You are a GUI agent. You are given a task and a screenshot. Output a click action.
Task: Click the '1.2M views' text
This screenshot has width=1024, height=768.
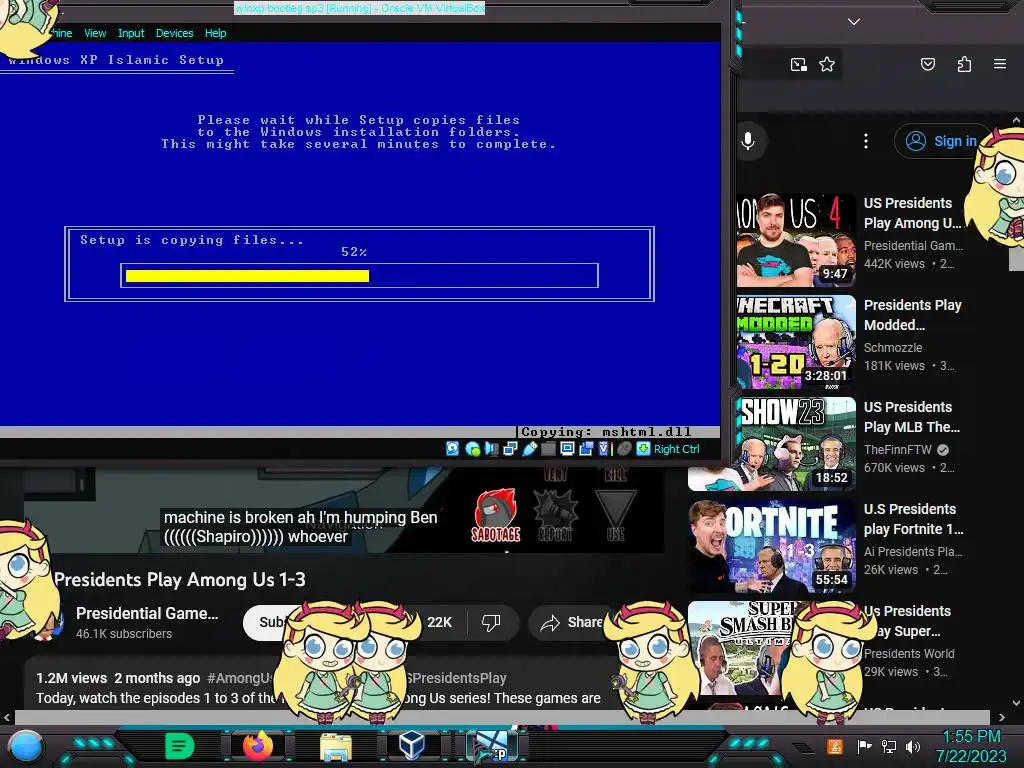pos(71,678)
